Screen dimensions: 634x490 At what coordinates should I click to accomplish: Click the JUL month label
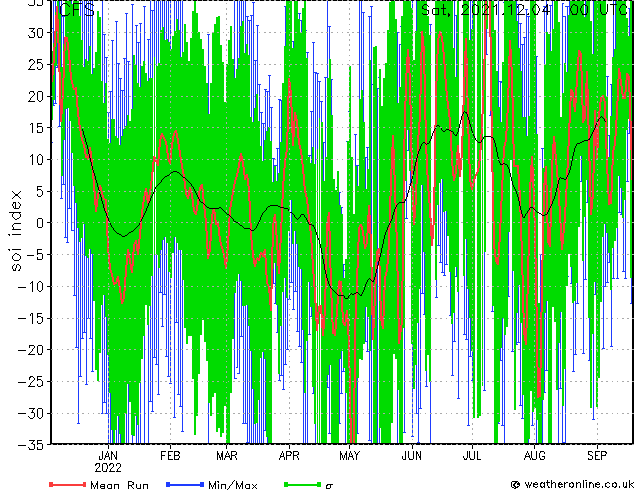(x=472, y=456)
